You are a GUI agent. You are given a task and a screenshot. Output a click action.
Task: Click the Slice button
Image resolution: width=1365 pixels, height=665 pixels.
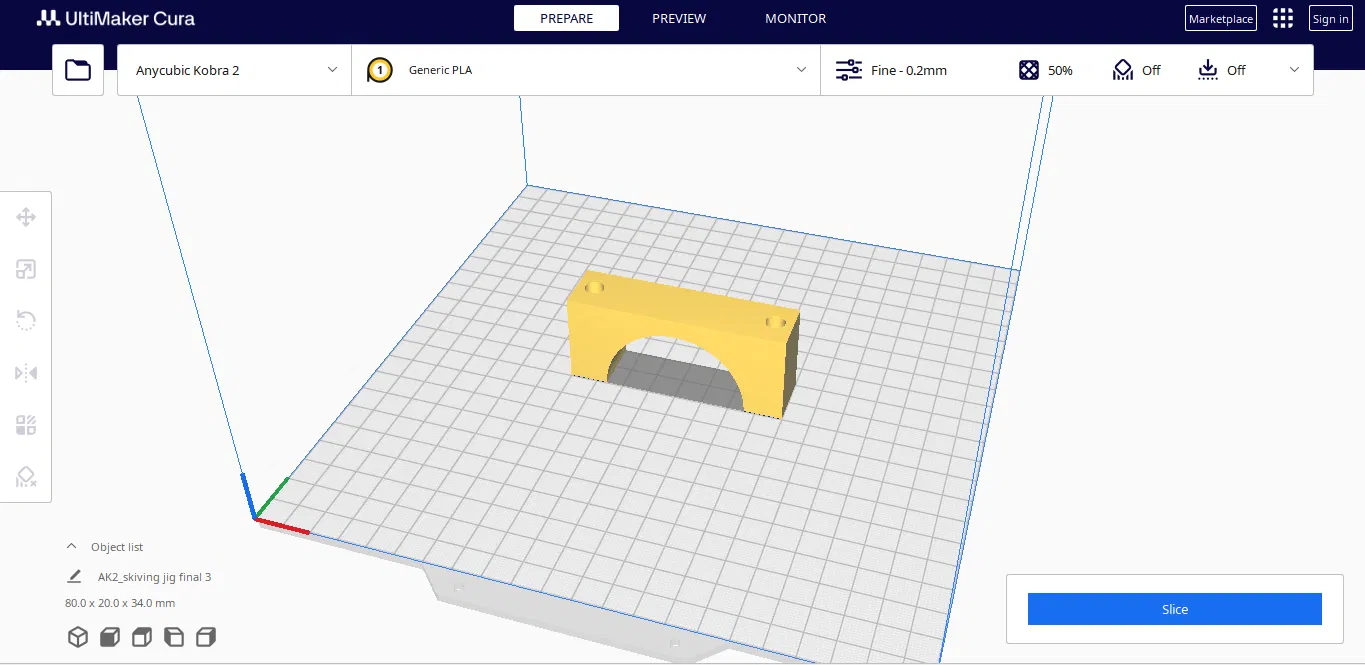point(1175,609)
